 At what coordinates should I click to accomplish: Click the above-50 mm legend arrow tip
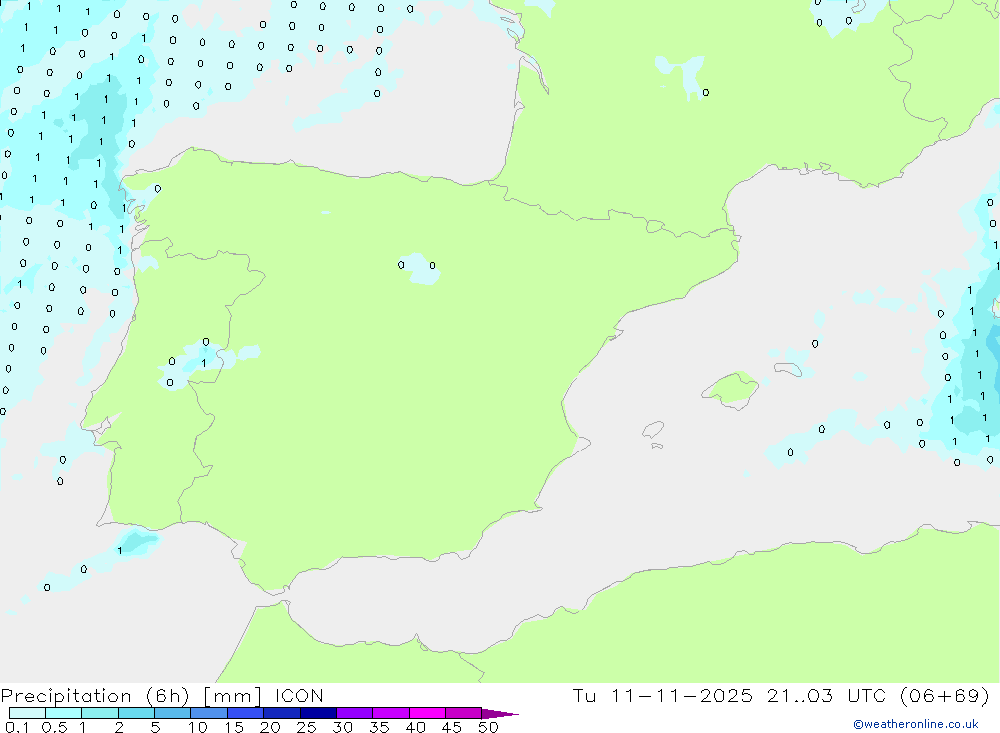tap(501, 713)
